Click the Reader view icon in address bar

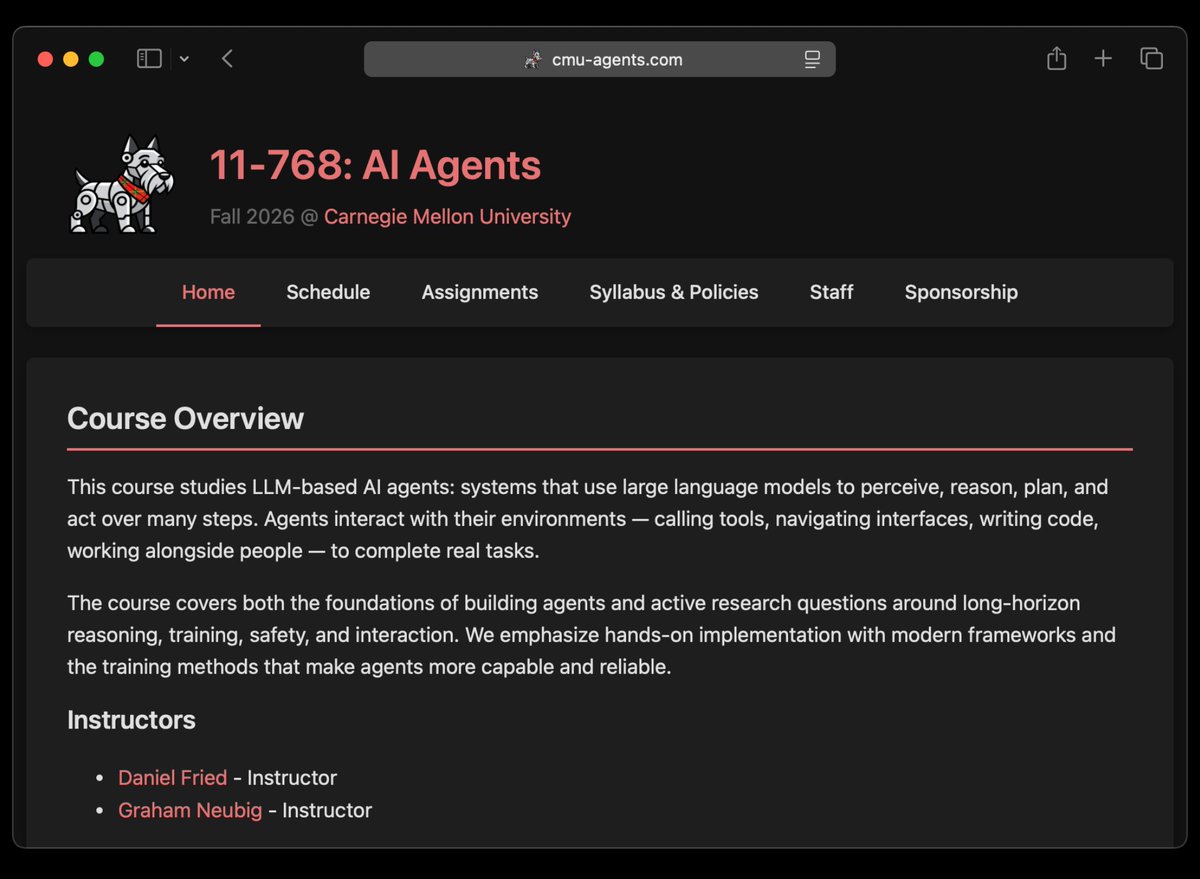(812, 60)
